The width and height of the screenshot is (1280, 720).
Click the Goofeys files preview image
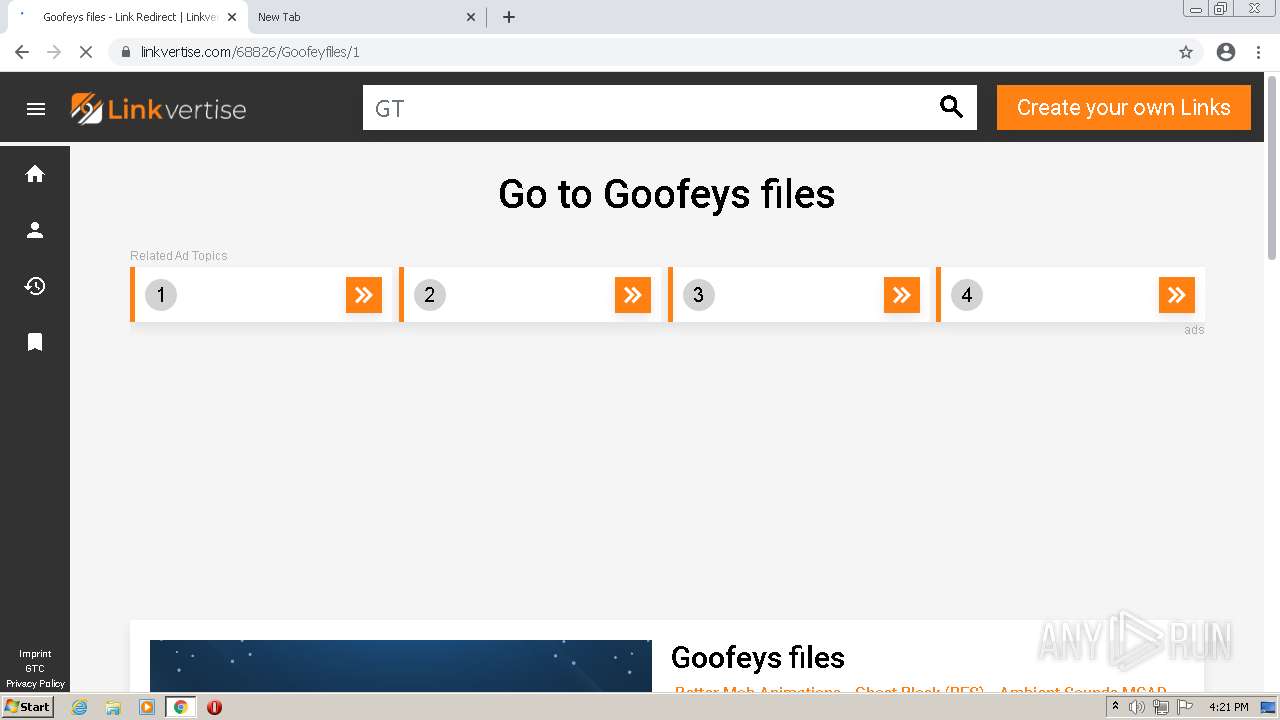[401, 666]
